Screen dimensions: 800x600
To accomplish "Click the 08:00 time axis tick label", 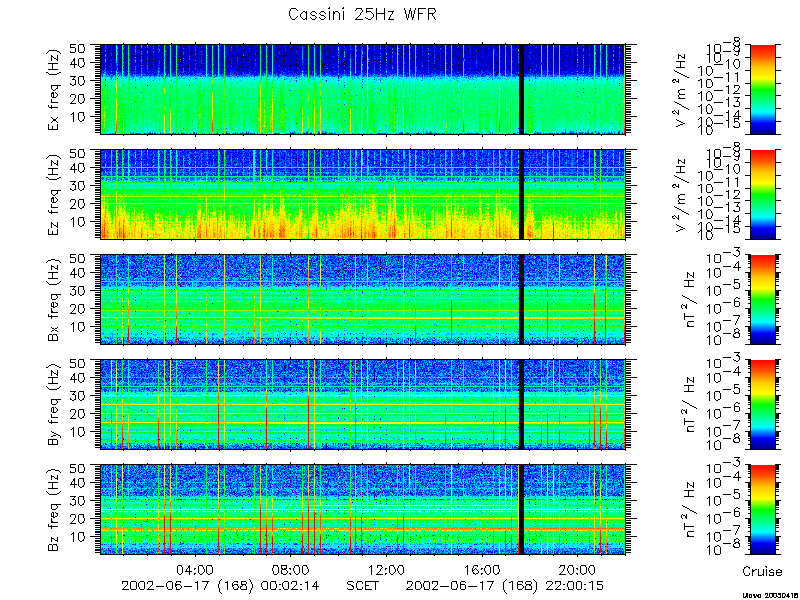I will pos(290,569).
